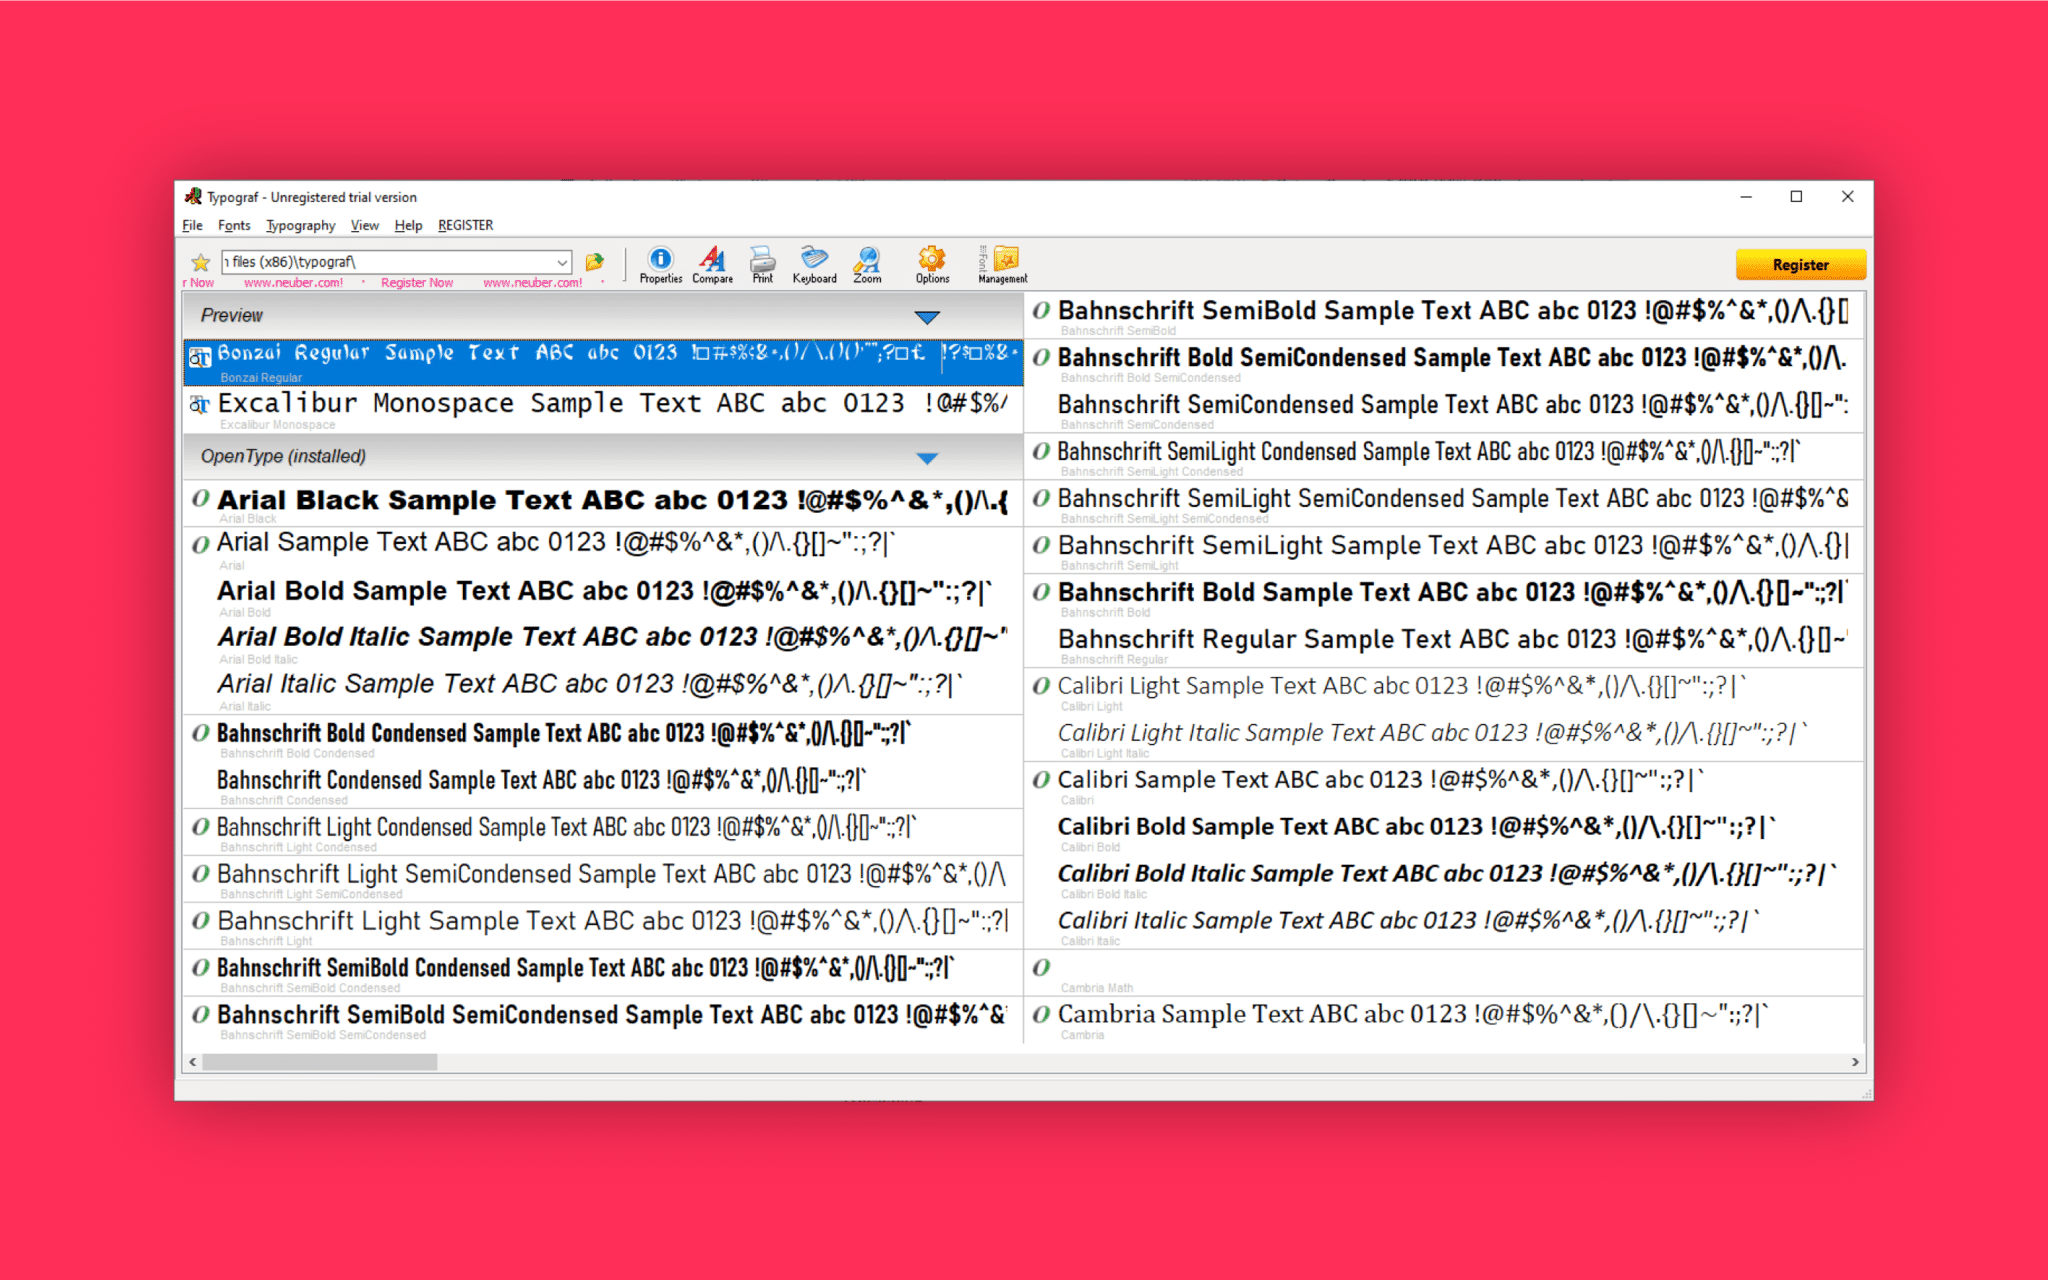Image resolution: width=2048 pixels, height=1280 pixels.
Task: Select the Bahnschrift SemiCondensed sample row
Action: coord(1444,409)
